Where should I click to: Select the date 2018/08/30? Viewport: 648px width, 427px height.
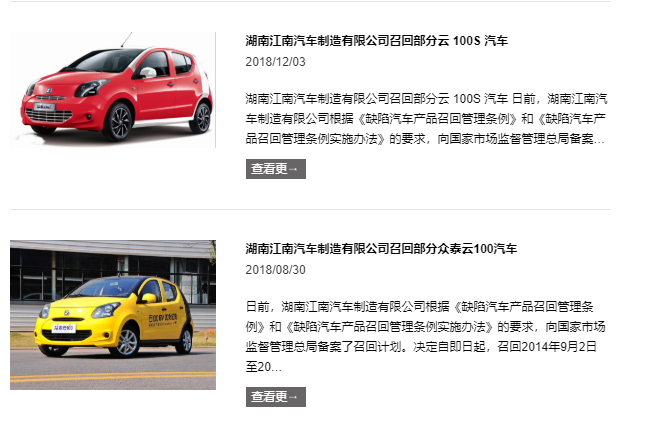275,270
